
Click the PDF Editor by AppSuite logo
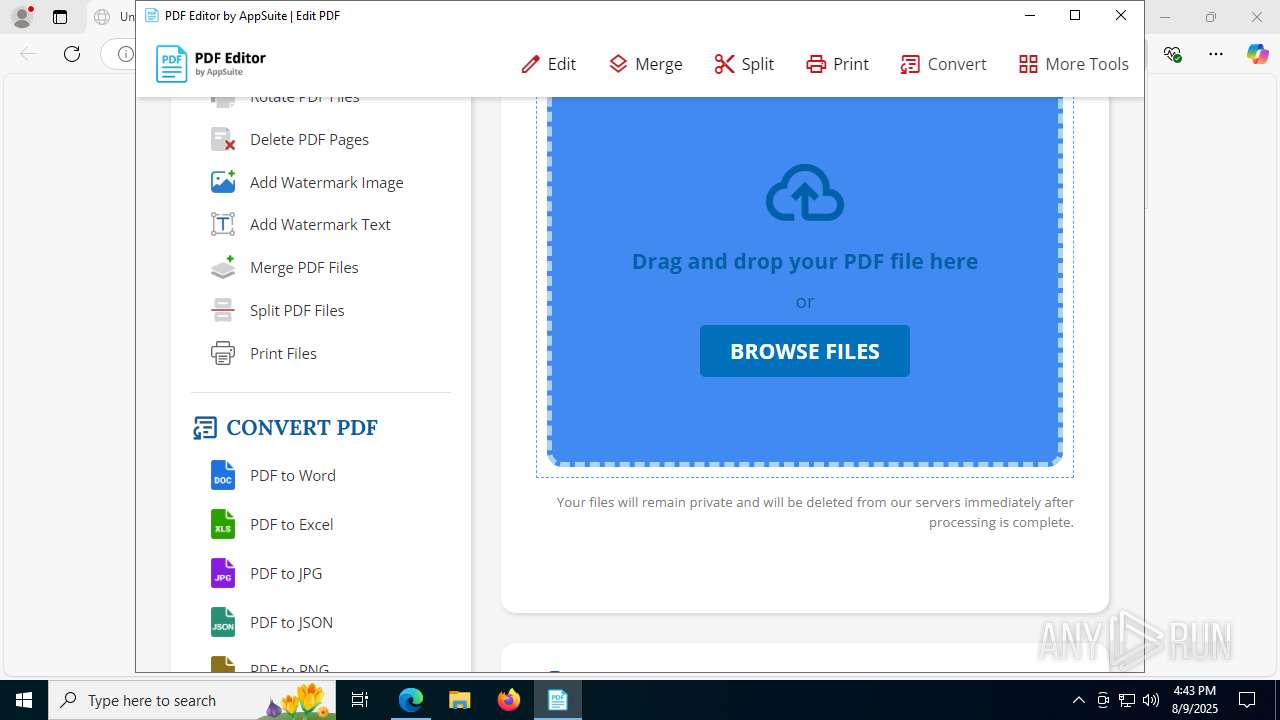click(x=211, y=64)
